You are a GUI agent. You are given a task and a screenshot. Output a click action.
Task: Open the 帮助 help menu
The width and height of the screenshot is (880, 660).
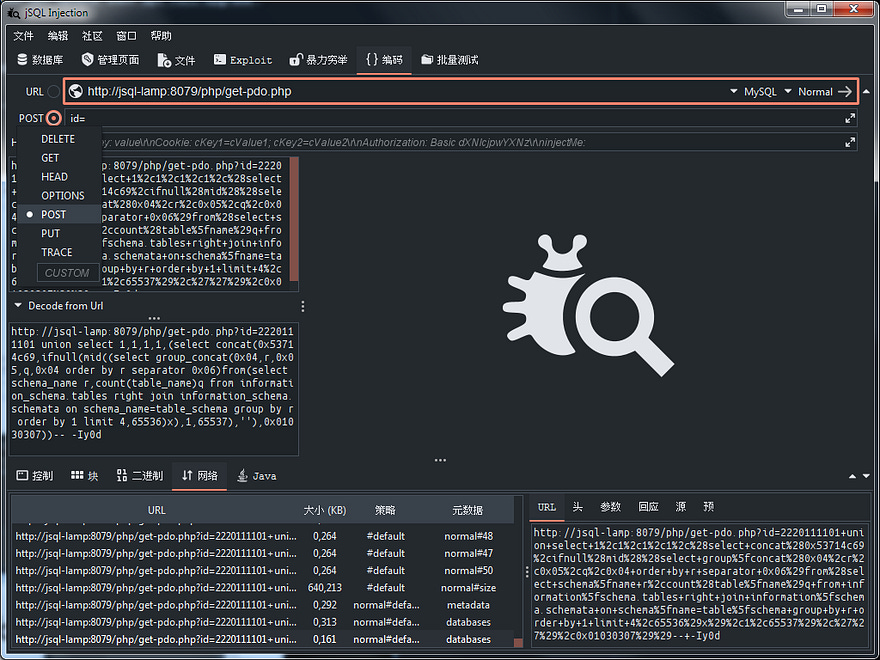pos(161,36)
